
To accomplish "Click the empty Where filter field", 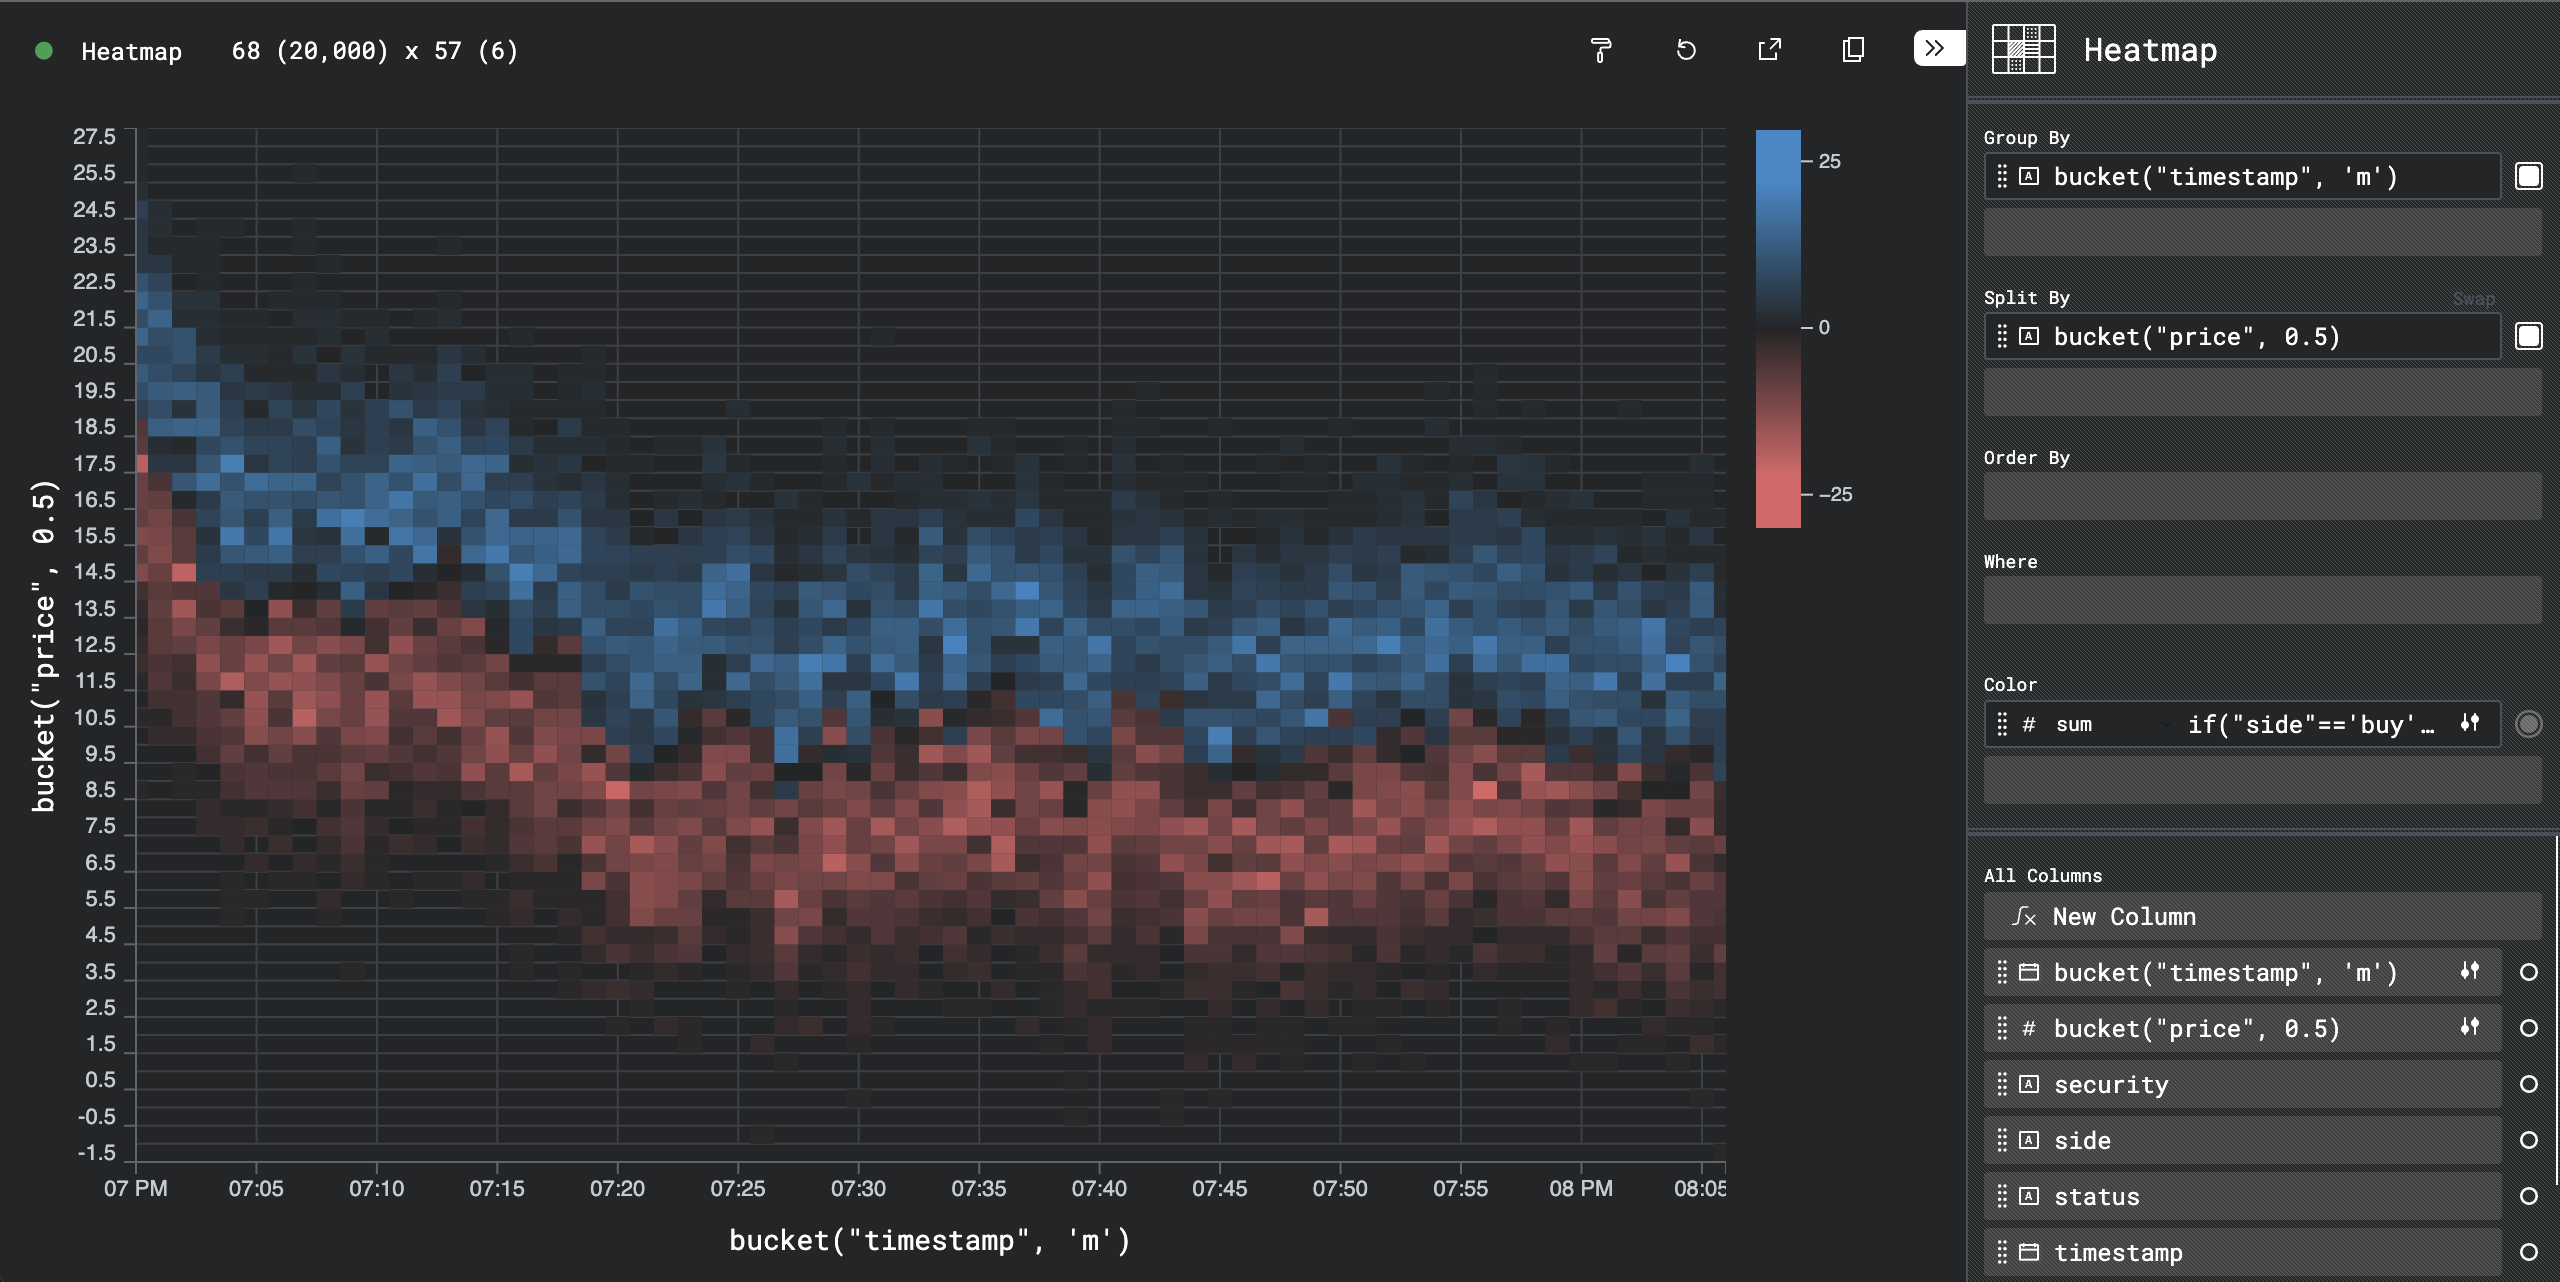I will (x=2262, y=600).
